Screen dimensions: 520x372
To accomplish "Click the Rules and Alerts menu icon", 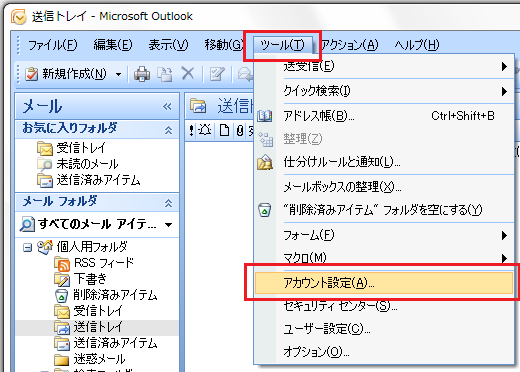I will click(265, 162).
